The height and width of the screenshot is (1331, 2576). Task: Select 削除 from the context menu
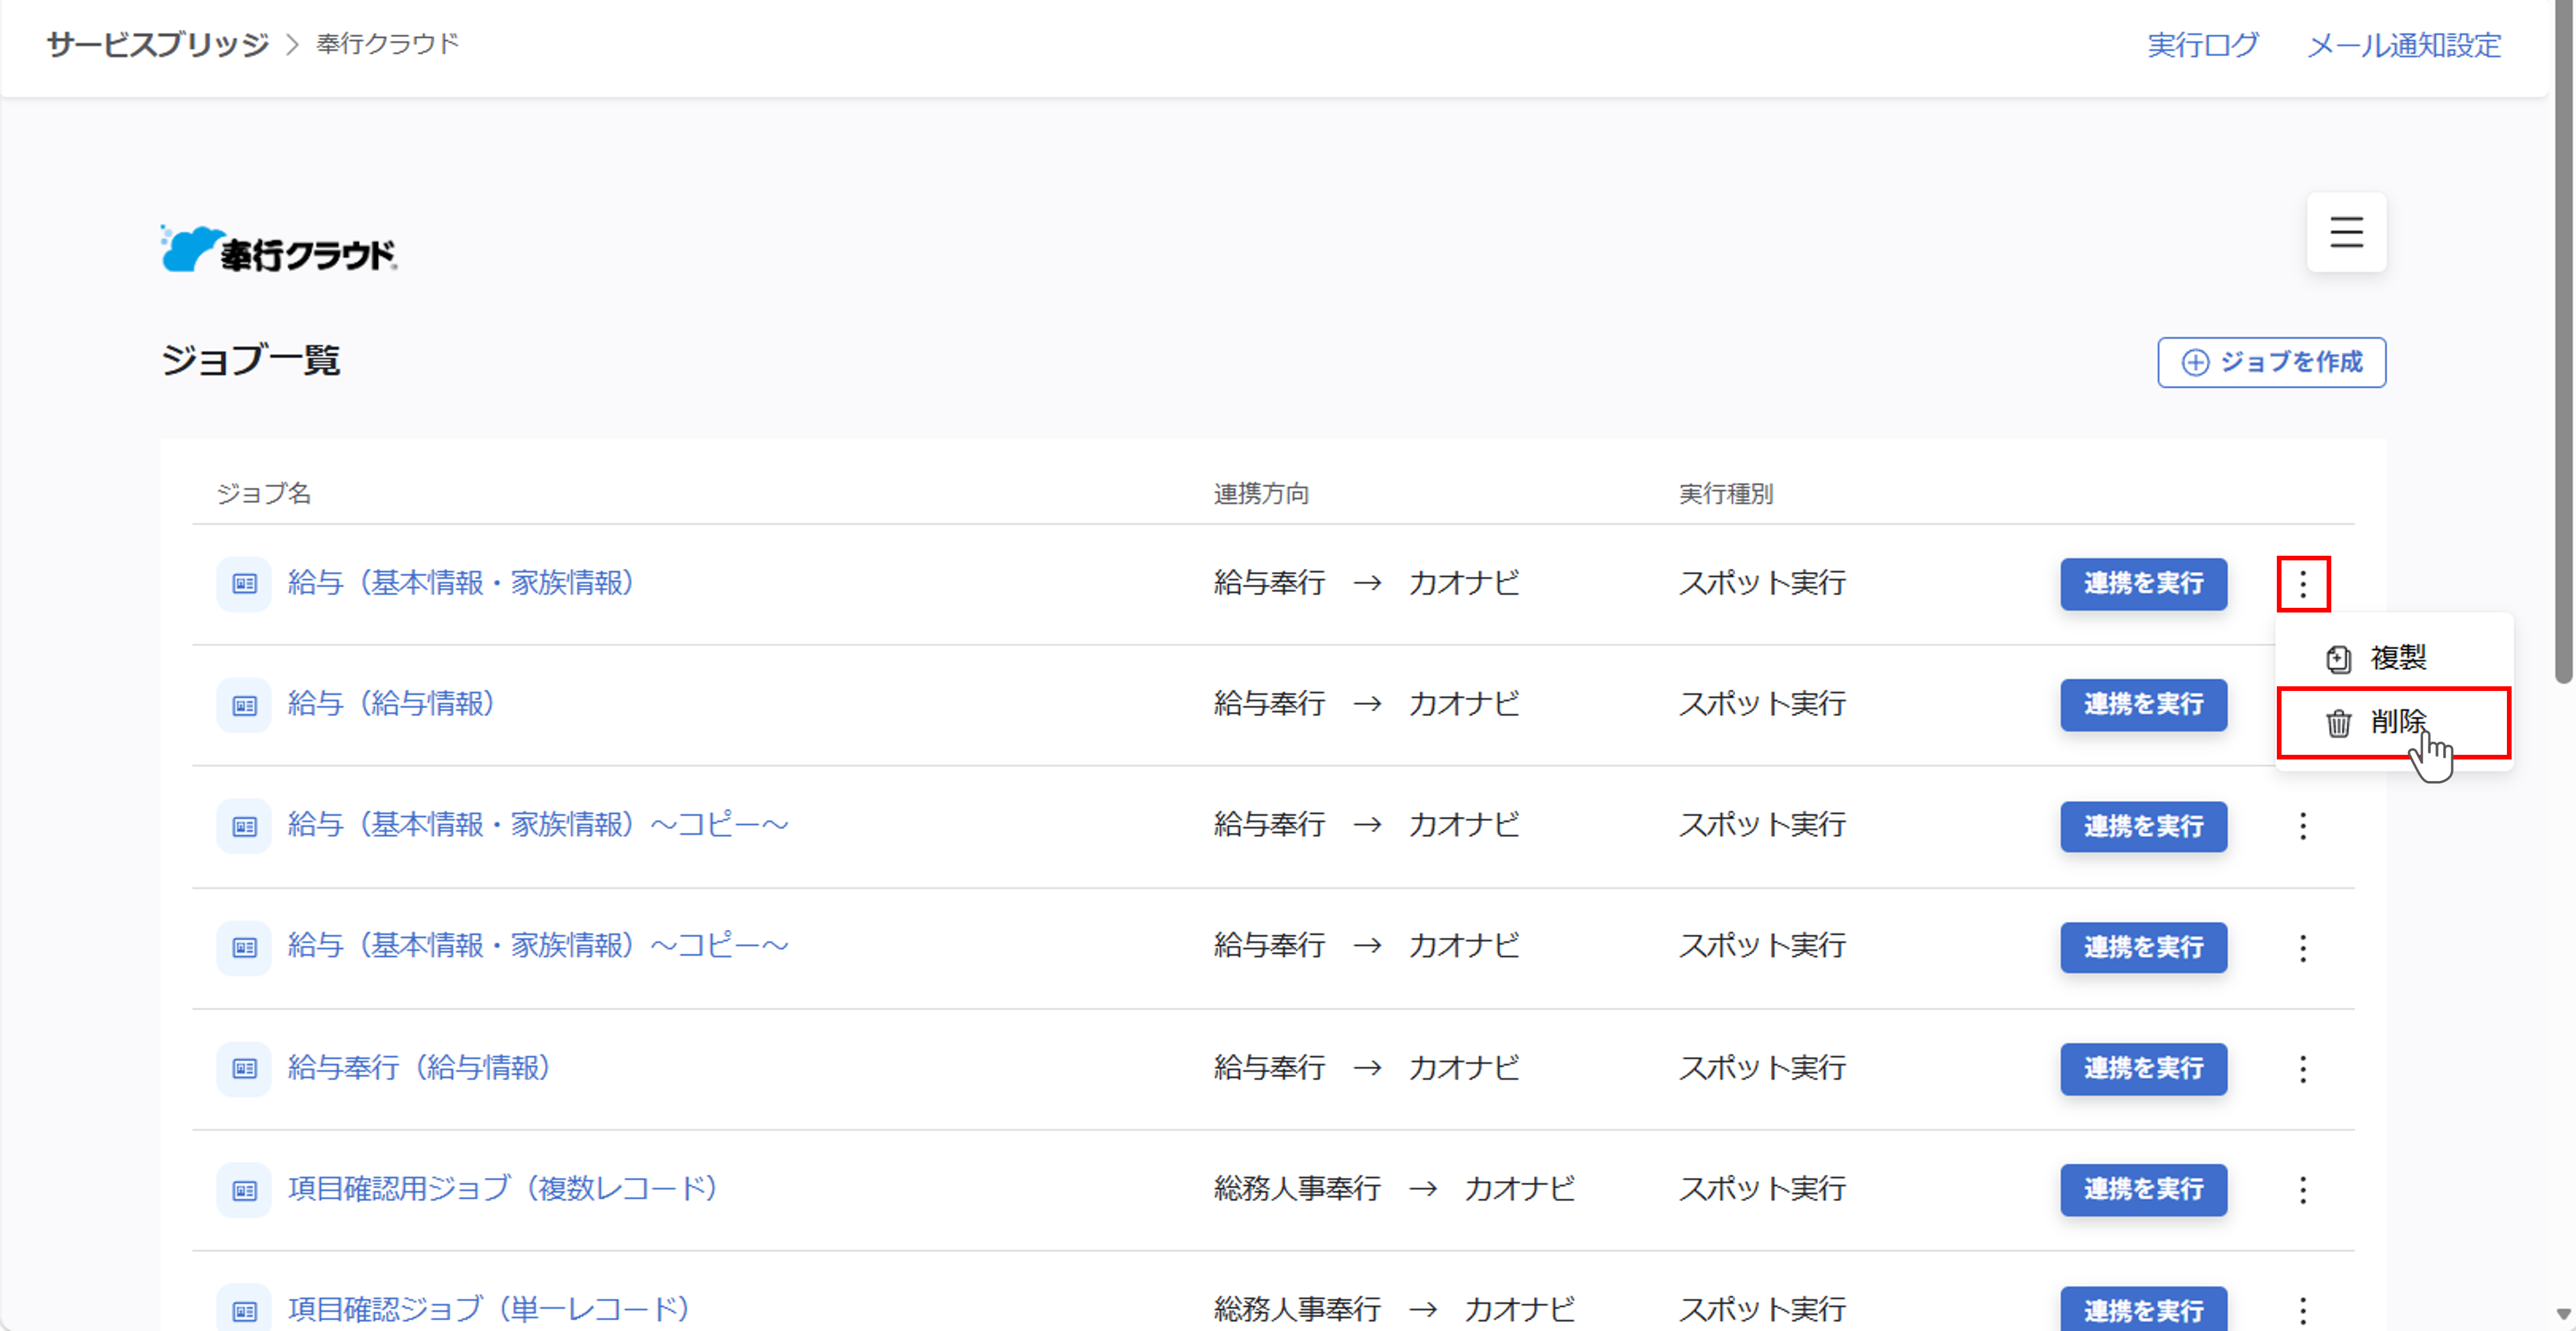pos(2394,722)
